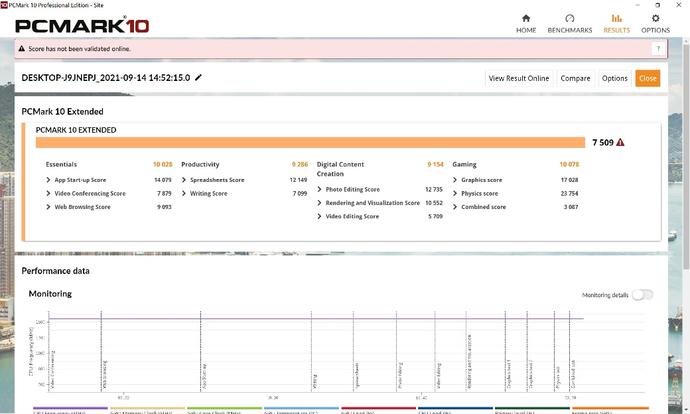Viewport: 690px width, 414px height.
Task: Click the Monitoring section heading
Action: tap(50, 293)
